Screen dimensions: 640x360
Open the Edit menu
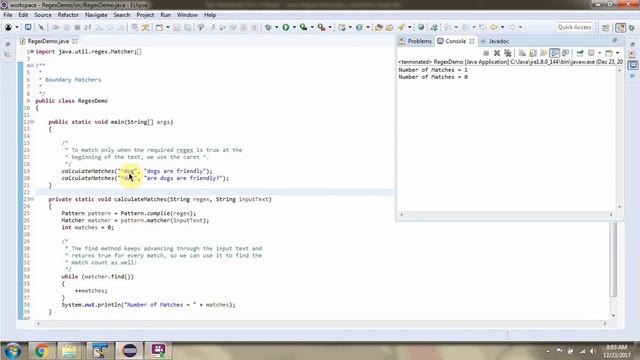coord(23,15)
